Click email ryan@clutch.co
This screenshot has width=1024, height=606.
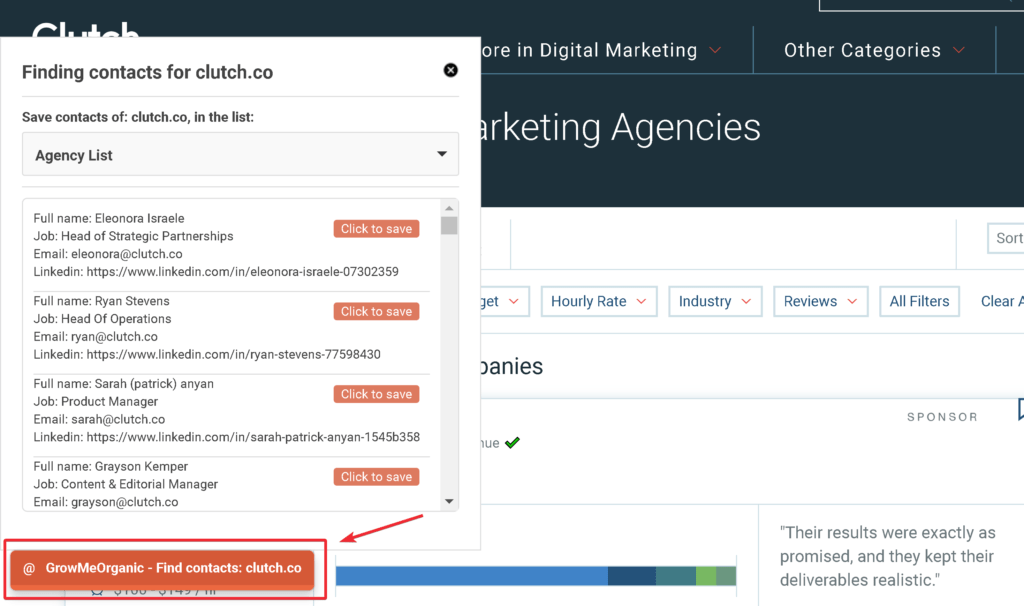tap(114, 337)
